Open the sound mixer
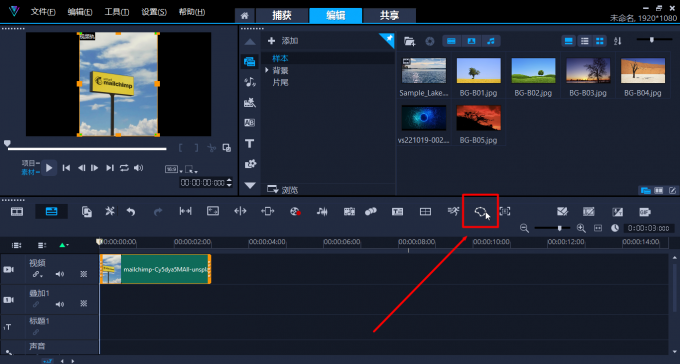 point(322,211)
